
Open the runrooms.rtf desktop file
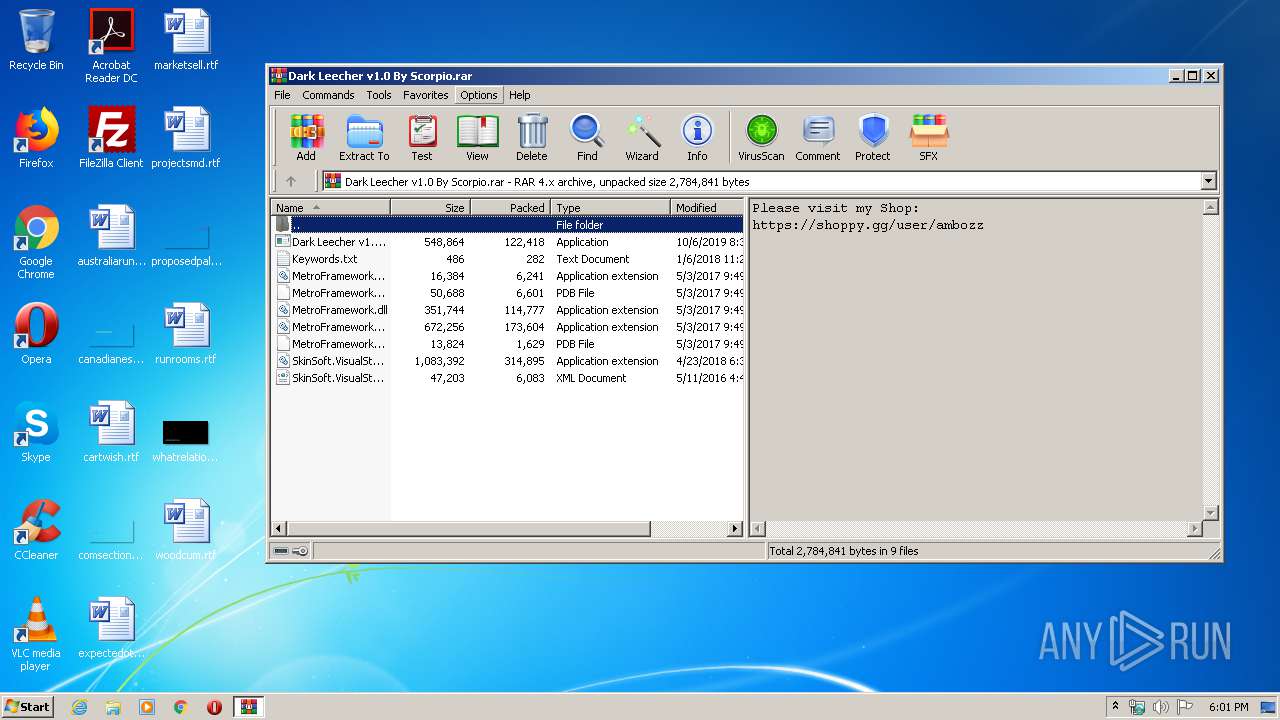pyautogui.click(x=186, y=335)
